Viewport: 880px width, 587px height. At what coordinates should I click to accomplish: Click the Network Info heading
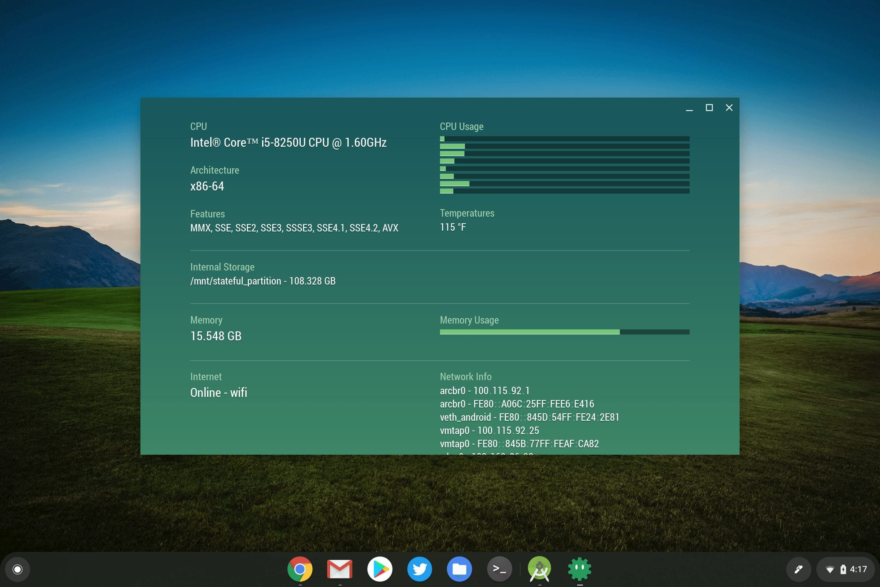click(465, 377)
